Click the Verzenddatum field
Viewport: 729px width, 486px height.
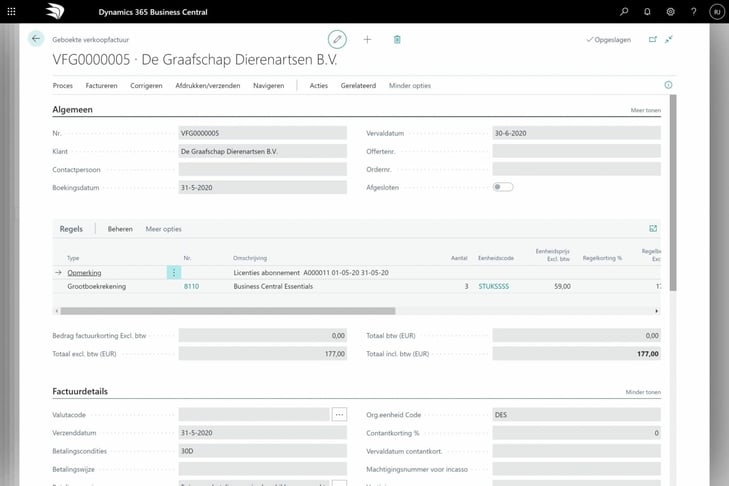pyautogui.click(x=263, y=433)
